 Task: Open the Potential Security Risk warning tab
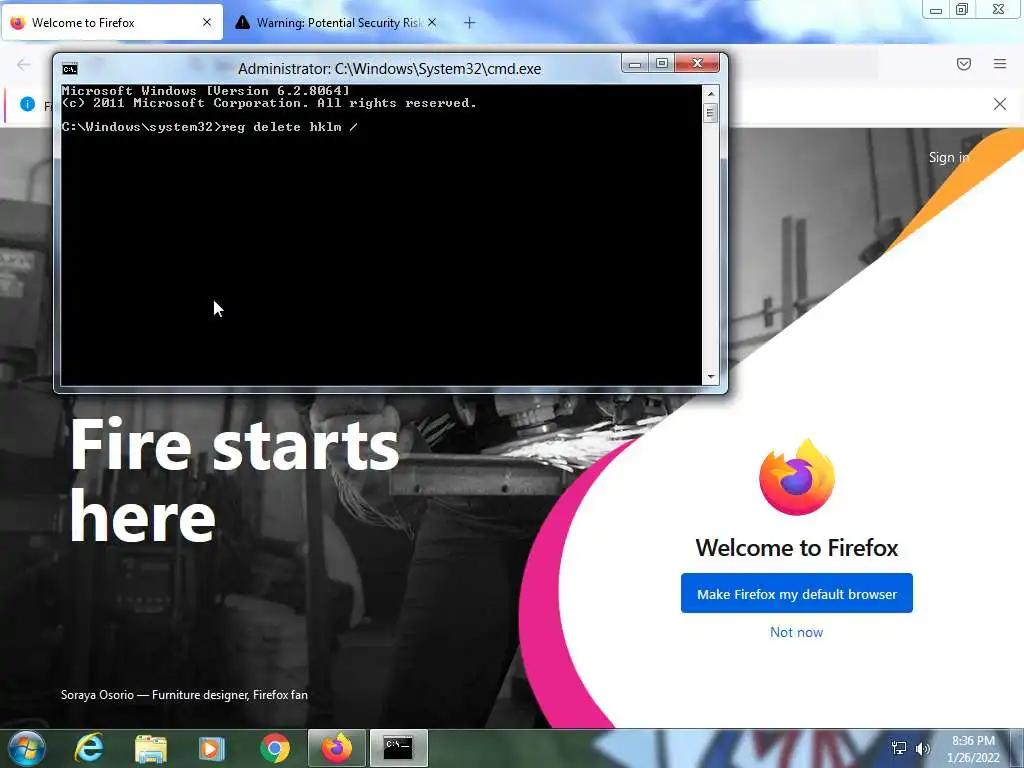pos(336,23)
